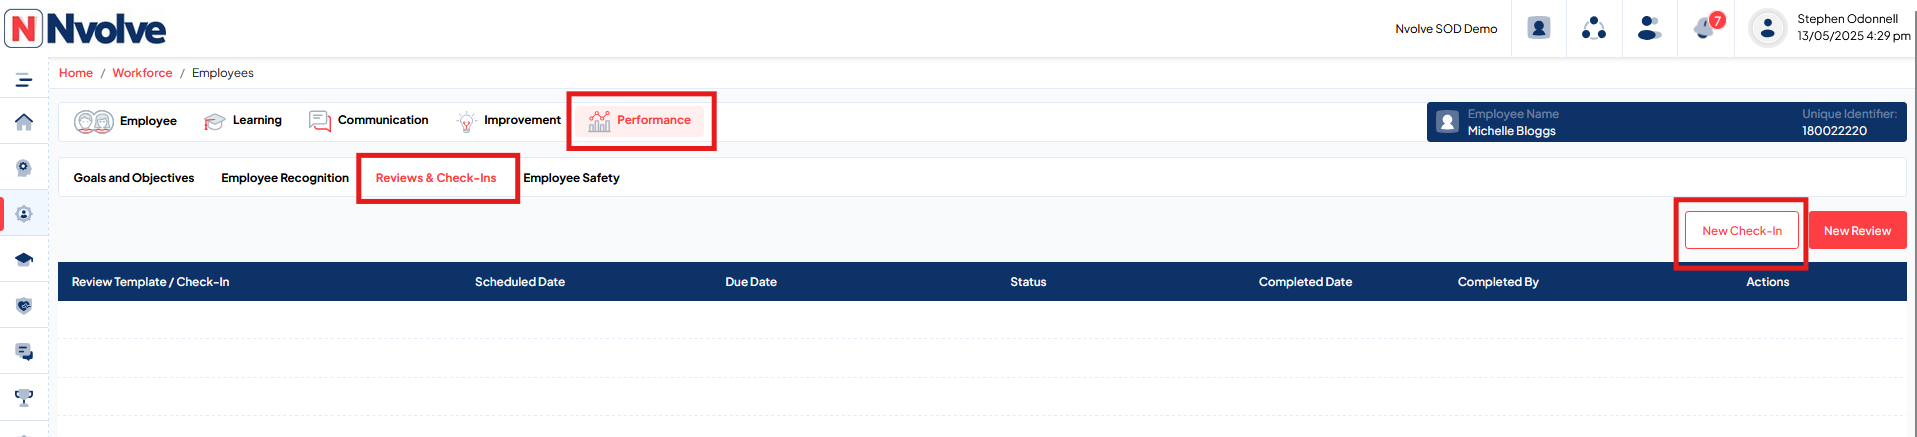Open the Employee Safety sub-tab
The height and width of the screenshot is (437, 1917).
pos(571,178)
